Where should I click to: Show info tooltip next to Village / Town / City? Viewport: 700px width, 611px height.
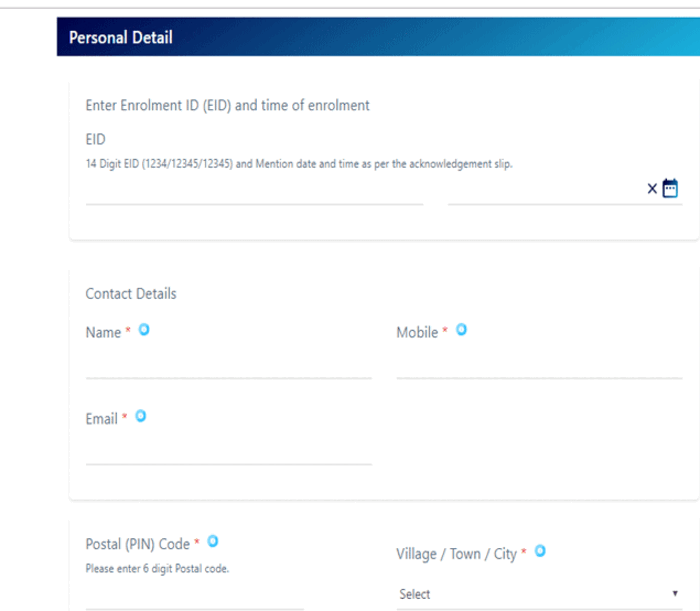(540, 551)
